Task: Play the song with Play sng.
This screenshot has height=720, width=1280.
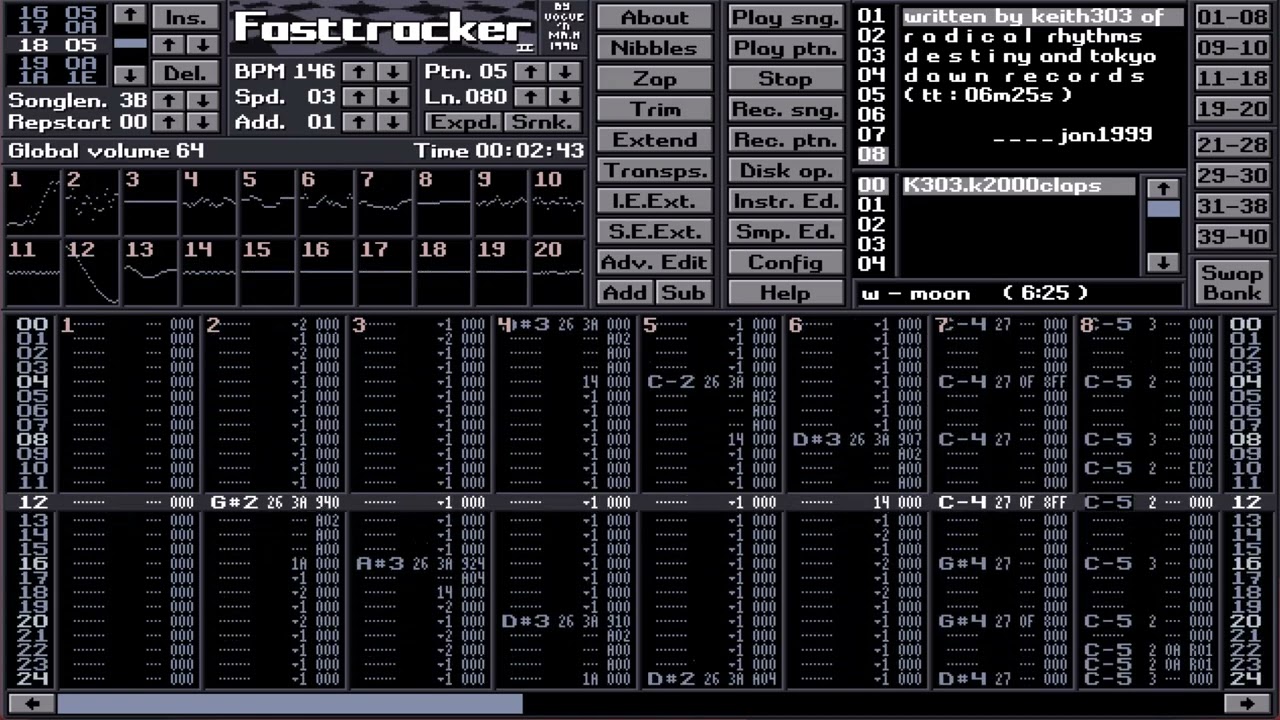Action: pos(785,17)
